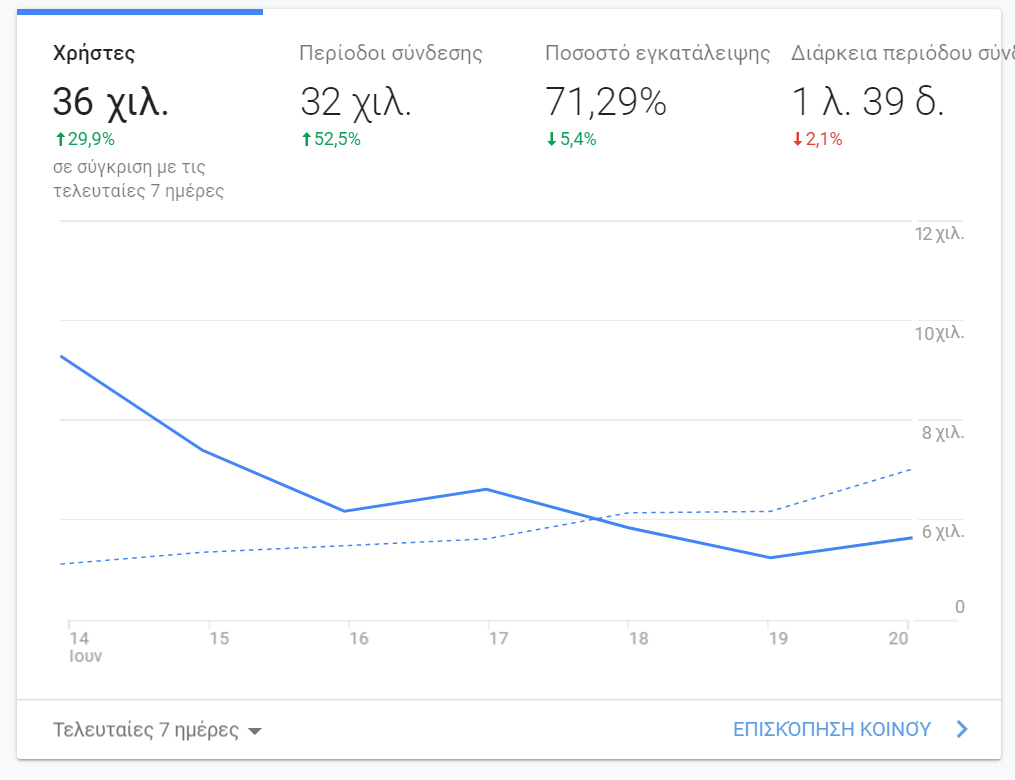Click the red down arrow beside 2,1%
Image resolution: width=1015 pixels, height=780 pixels.
pos(797,139)
